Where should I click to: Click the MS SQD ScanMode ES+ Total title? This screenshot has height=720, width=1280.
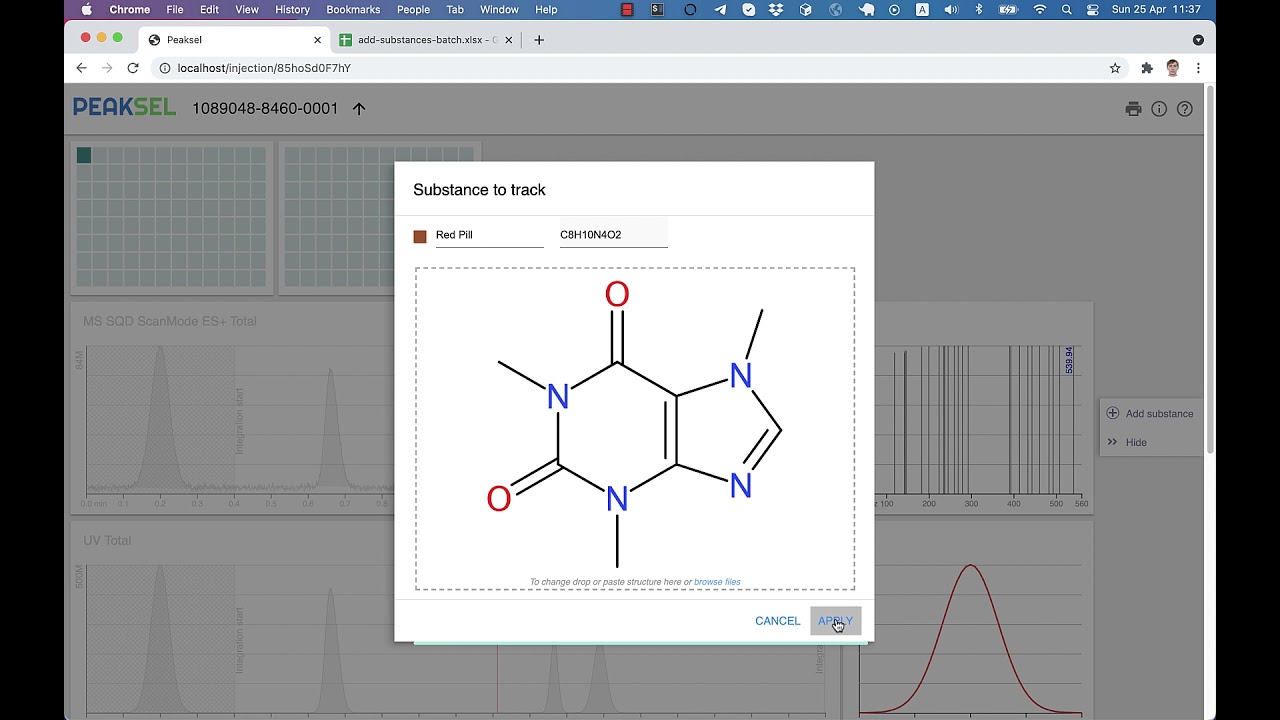tap(170, 321)
